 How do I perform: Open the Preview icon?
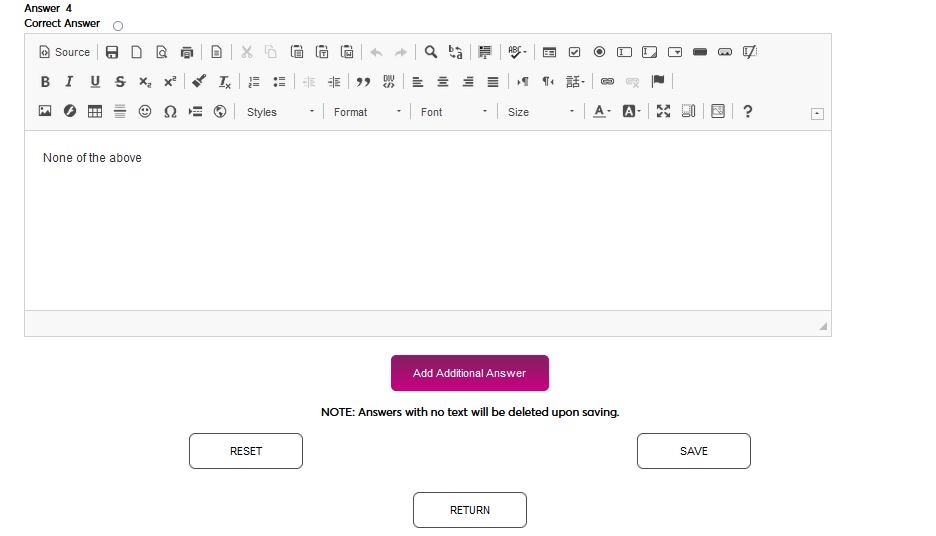coord(162,52)
